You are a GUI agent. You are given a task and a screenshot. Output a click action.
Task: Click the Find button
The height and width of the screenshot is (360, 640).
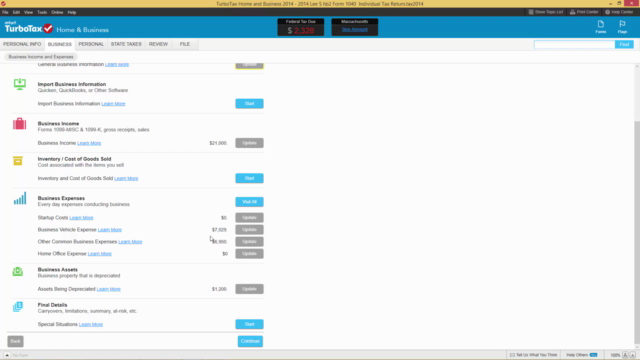pos(624,44)
